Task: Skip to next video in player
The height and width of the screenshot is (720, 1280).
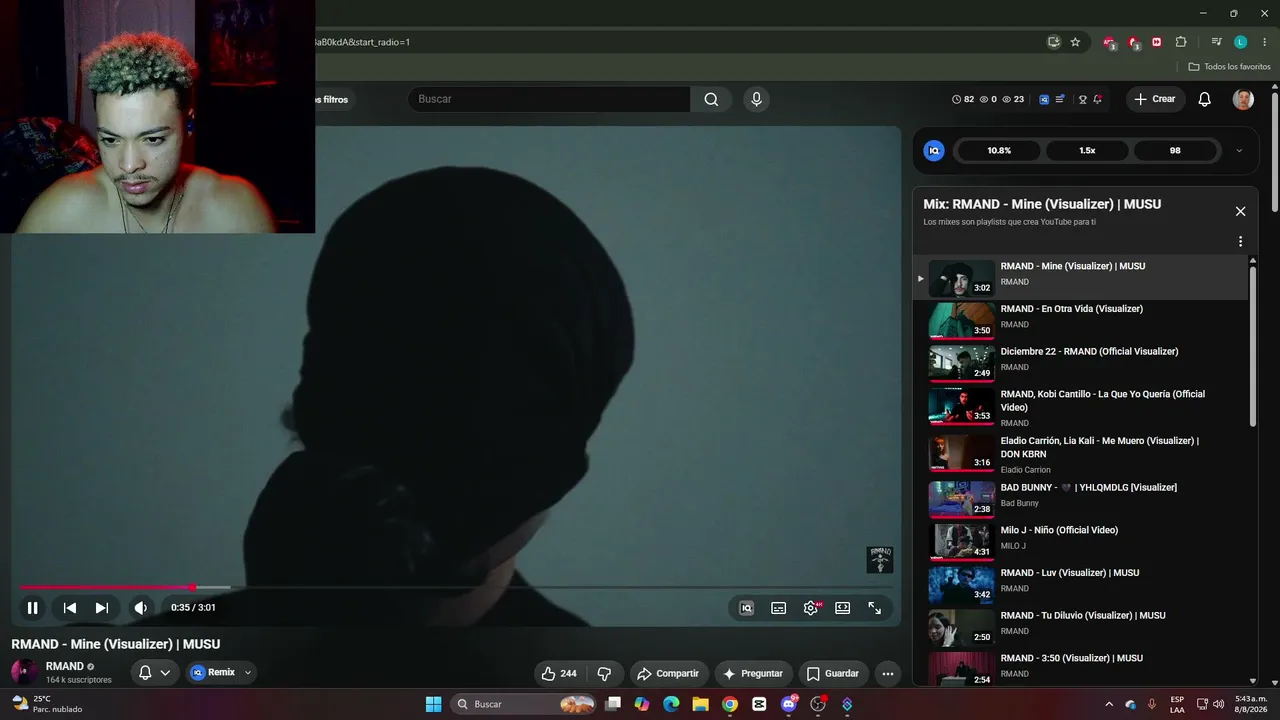Action: [101, 608]
